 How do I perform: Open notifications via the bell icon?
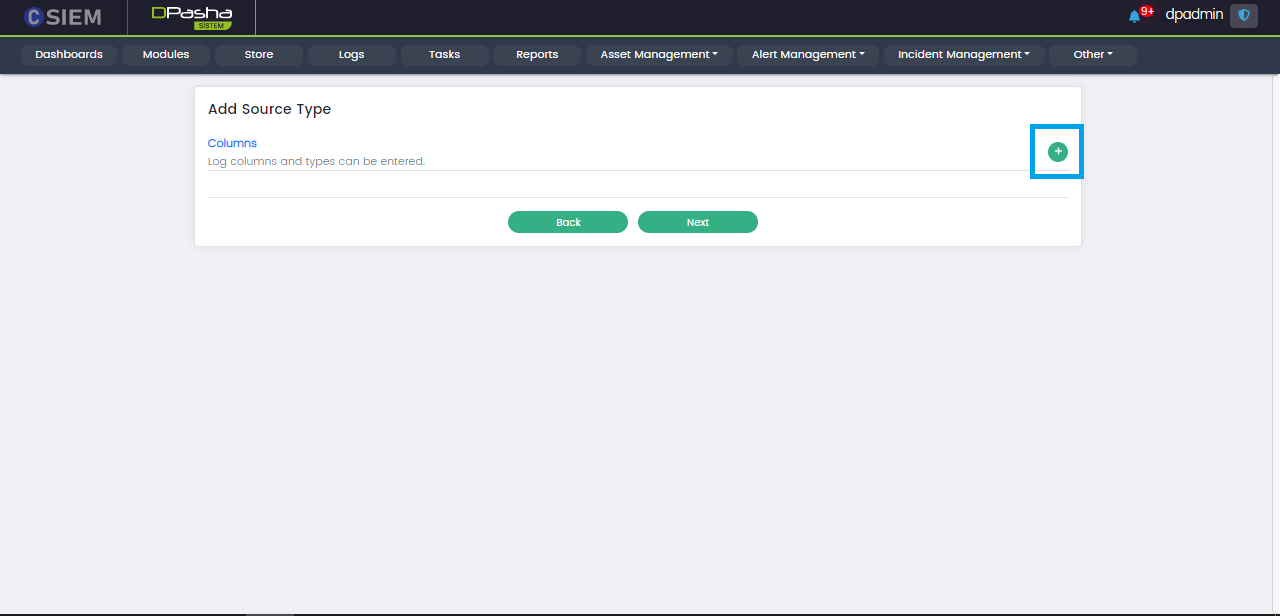pyautogui.click(x=1134, y=16)
